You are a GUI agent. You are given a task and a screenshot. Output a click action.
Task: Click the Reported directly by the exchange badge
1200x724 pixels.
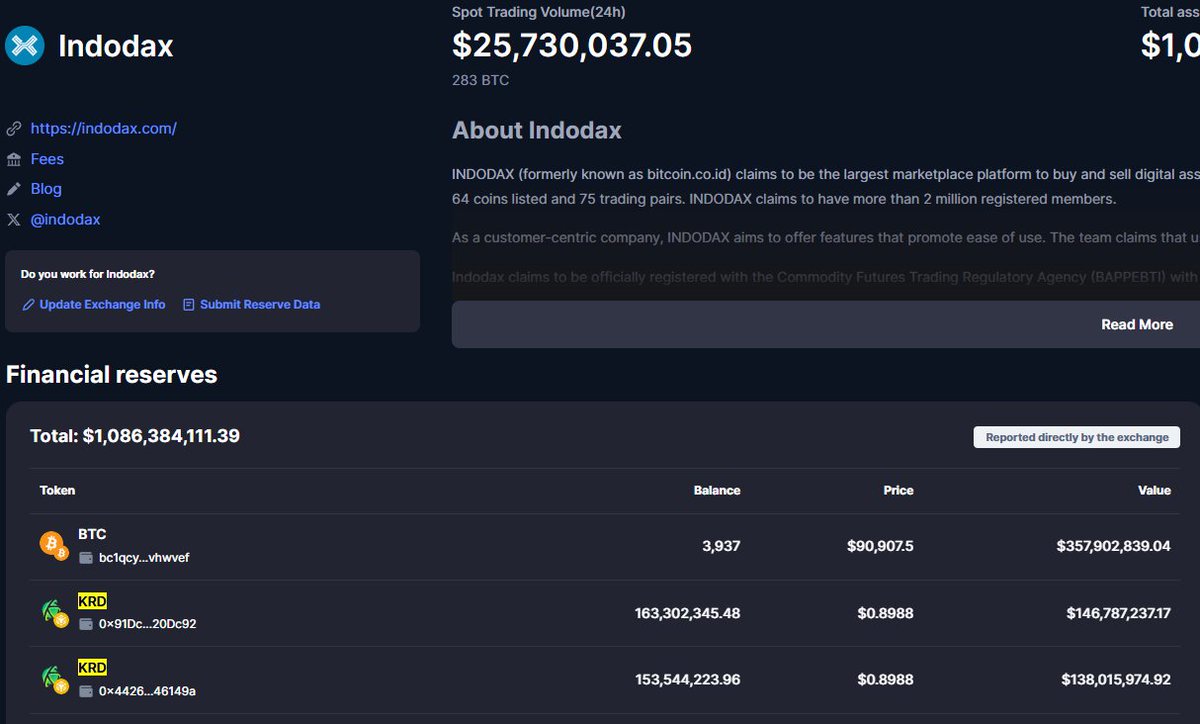1077,437
